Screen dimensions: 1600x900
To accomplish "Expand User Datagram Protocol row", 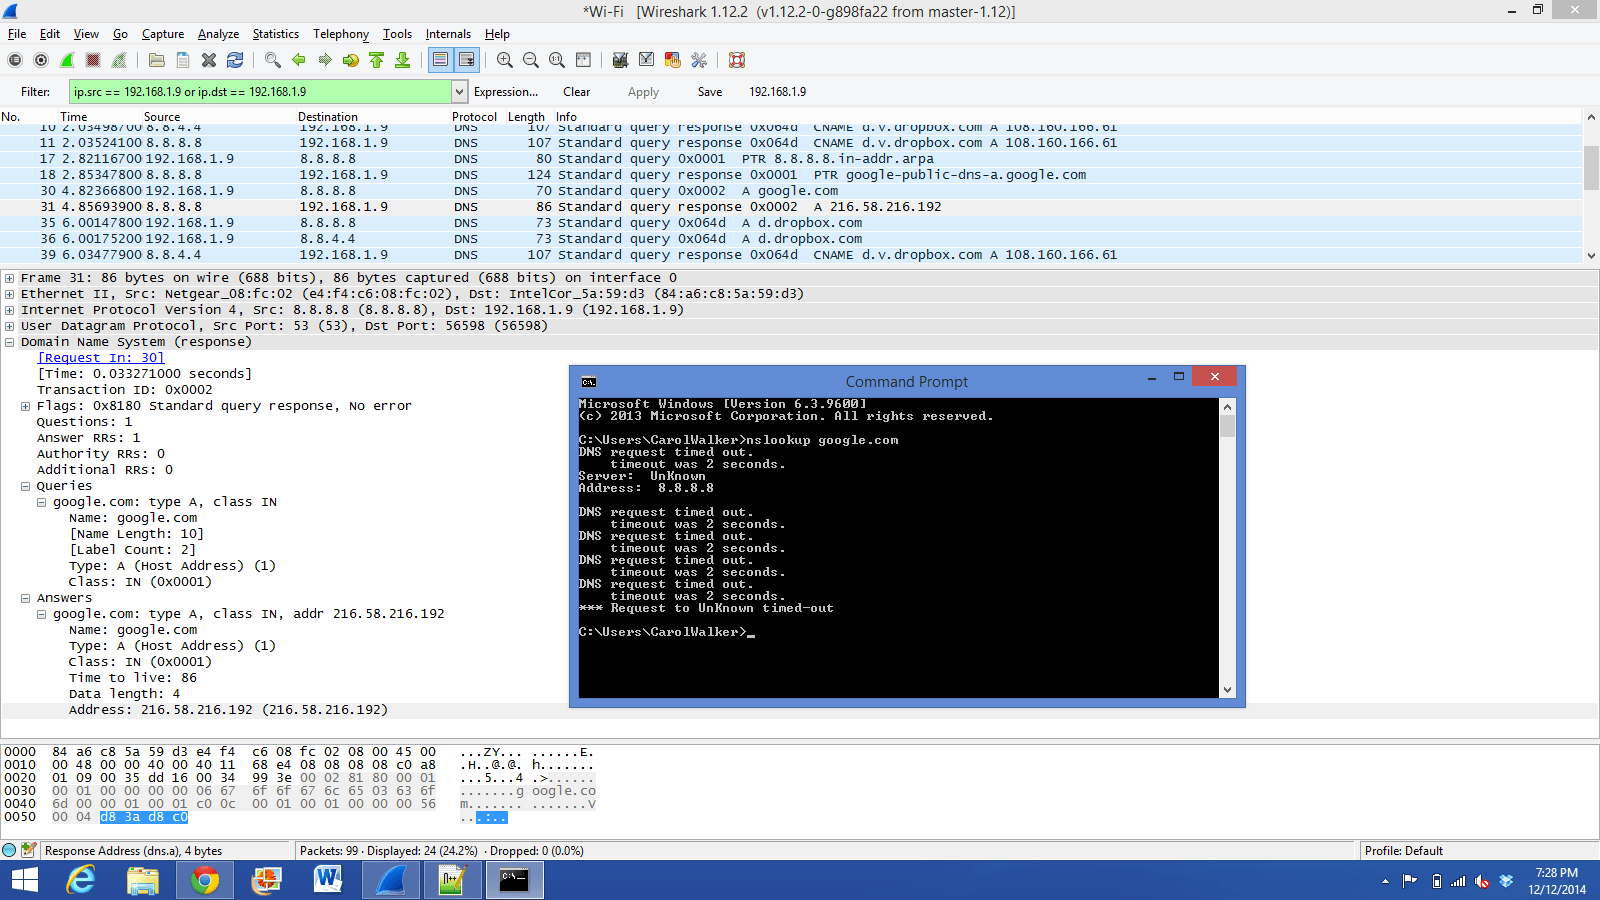I will [x=9, y=326].
